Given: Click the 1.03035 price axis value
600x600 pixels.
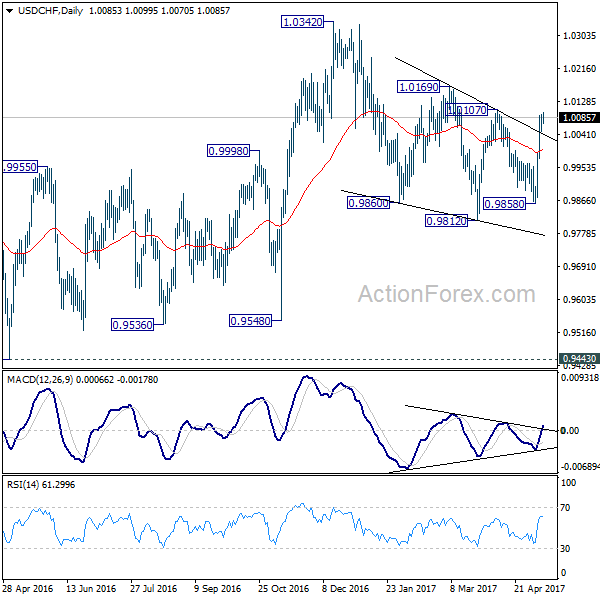Looking at the screenshot, I should [x=579, y=36].
